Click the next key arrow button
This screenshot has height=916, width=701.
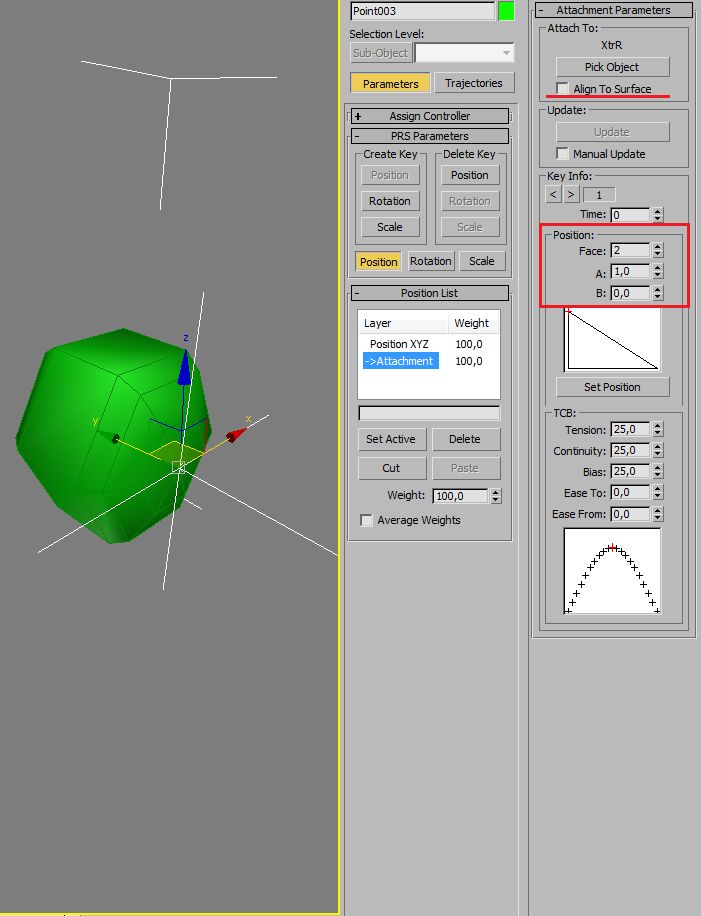point(571,194)
